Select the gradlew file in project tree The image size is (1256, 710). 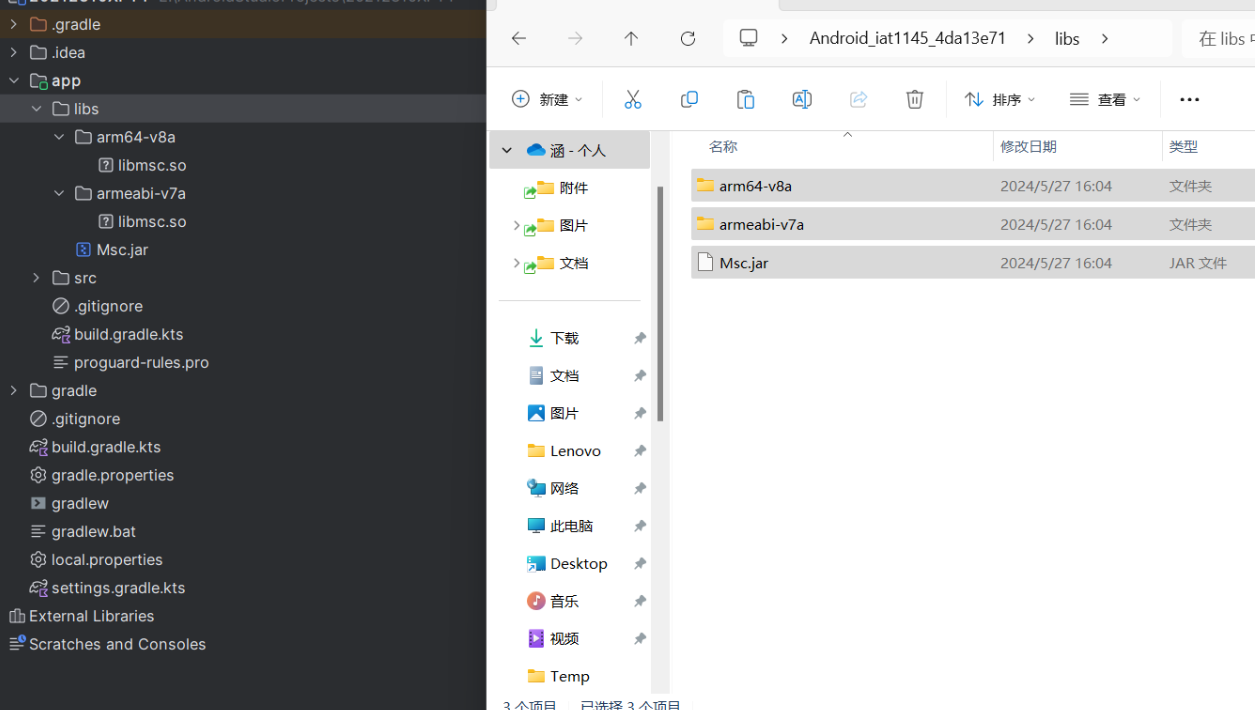tap(80, 503)
